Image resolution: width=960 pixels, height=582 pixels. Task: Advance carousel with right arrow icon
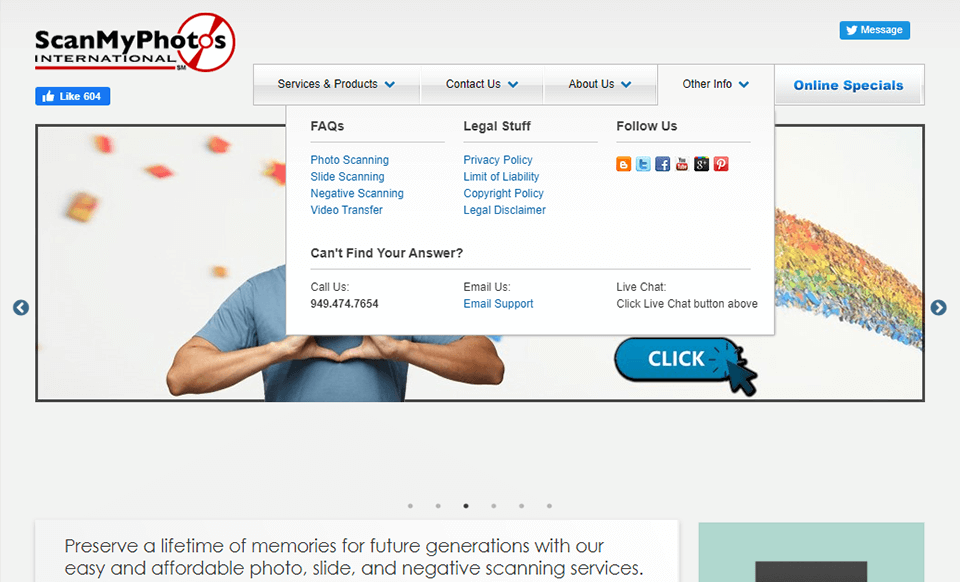pyautogui.click(x=939, y=307)
